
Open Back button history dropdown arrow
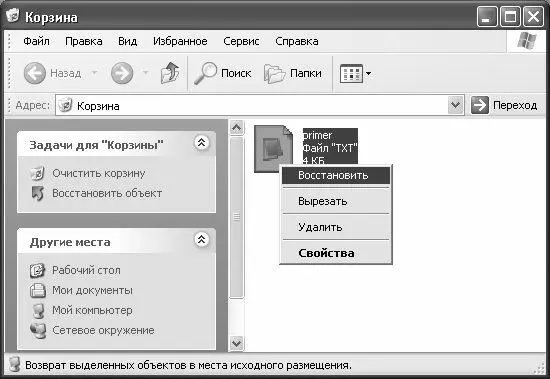[x=94, y=73]
